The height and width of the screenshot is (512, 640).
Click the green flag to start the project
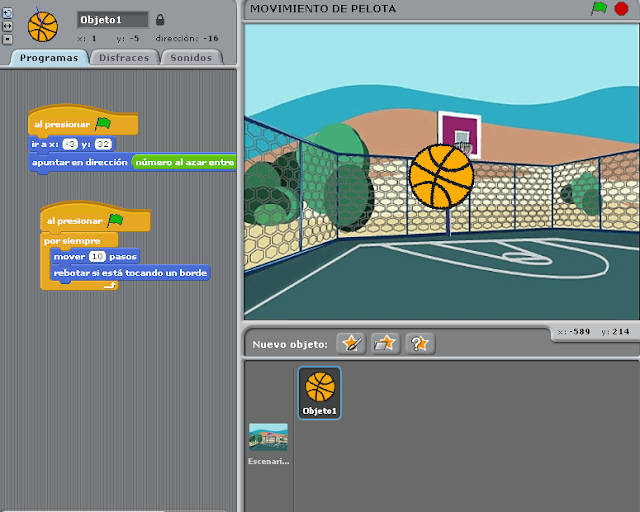(x=599, y=9)
